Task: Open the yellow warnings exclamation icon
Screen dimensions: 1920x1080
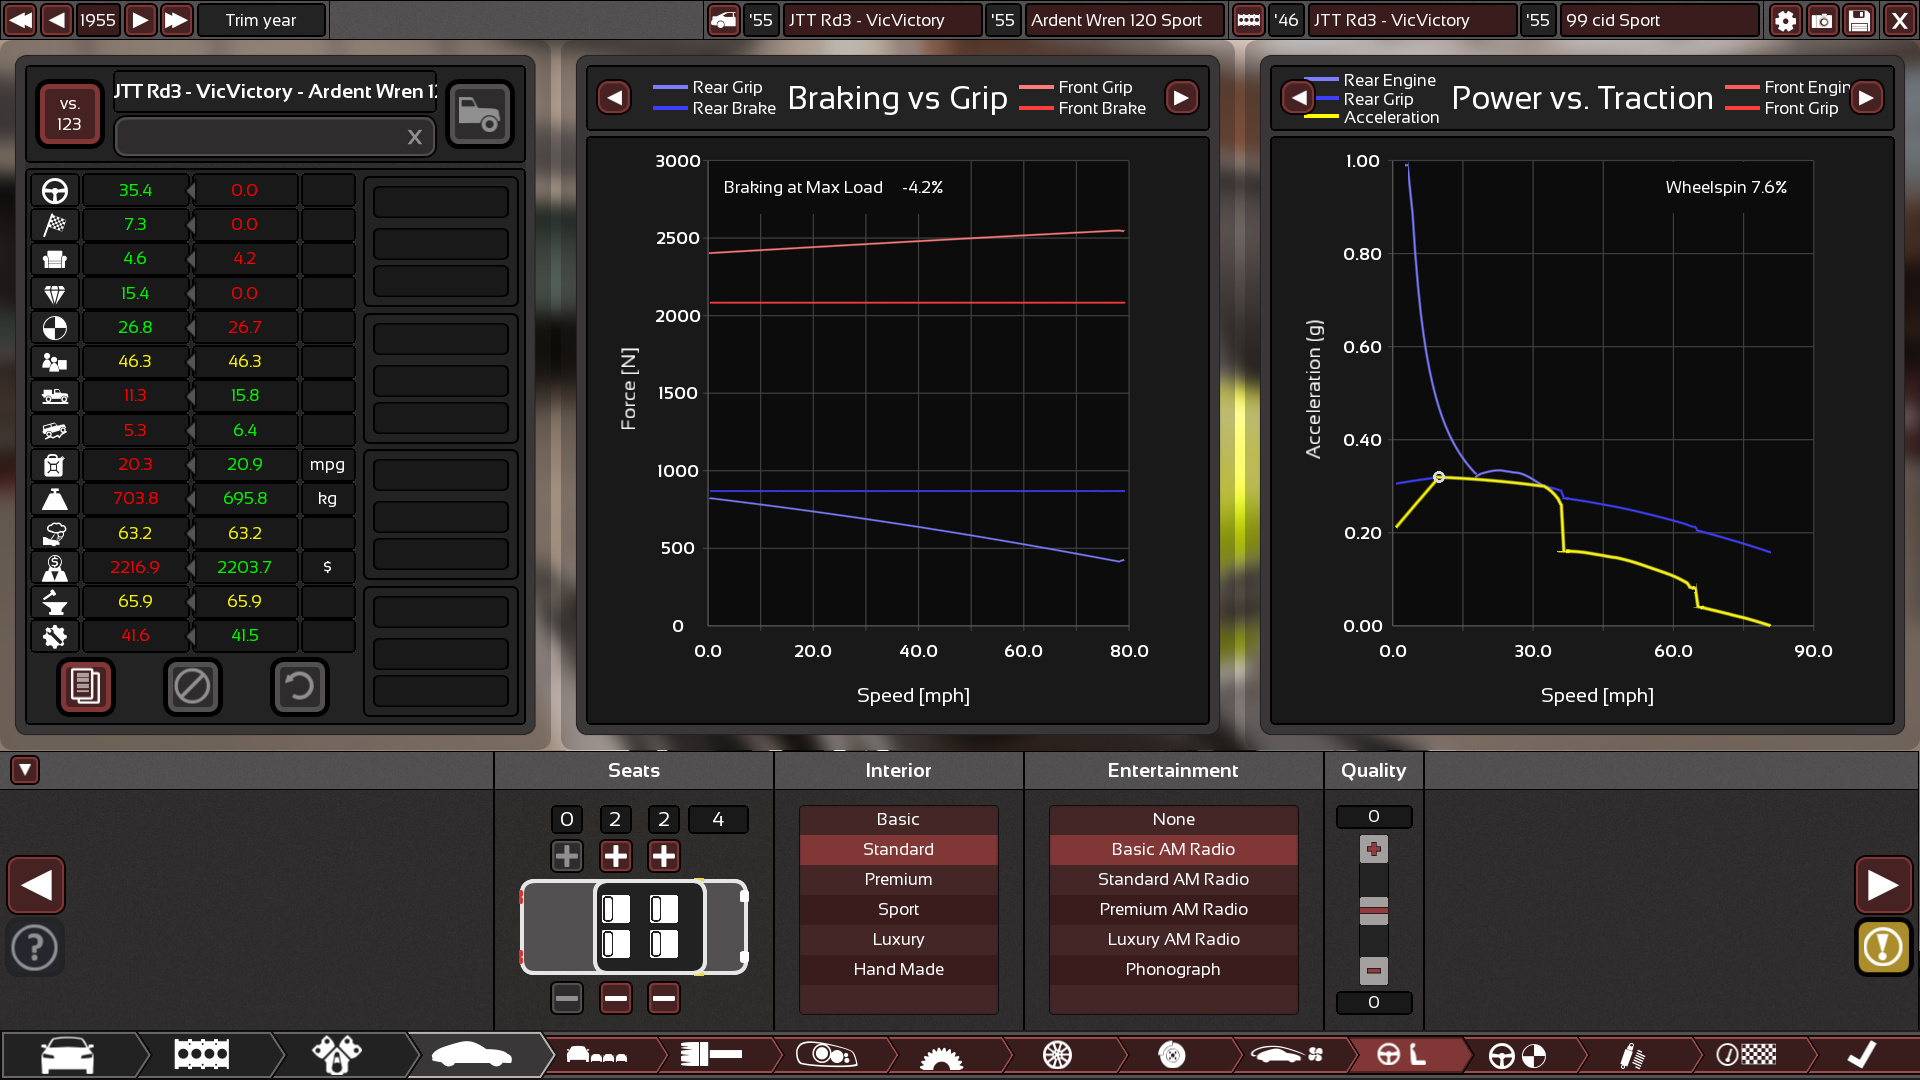Action: 1882,946
